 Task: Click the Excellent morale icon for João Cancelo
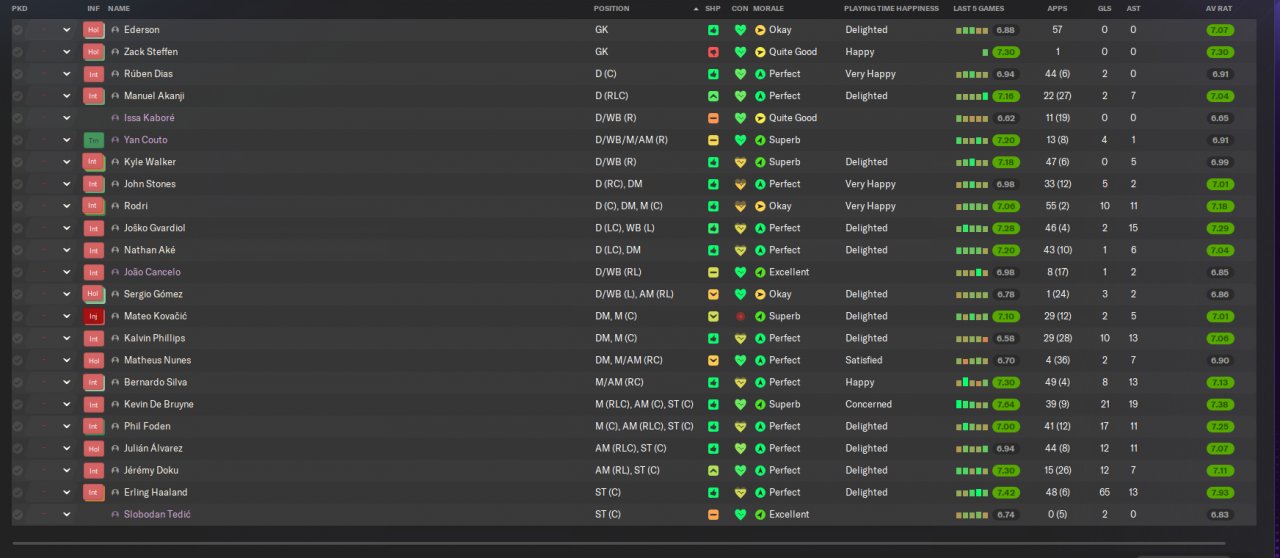click(760, 272)
